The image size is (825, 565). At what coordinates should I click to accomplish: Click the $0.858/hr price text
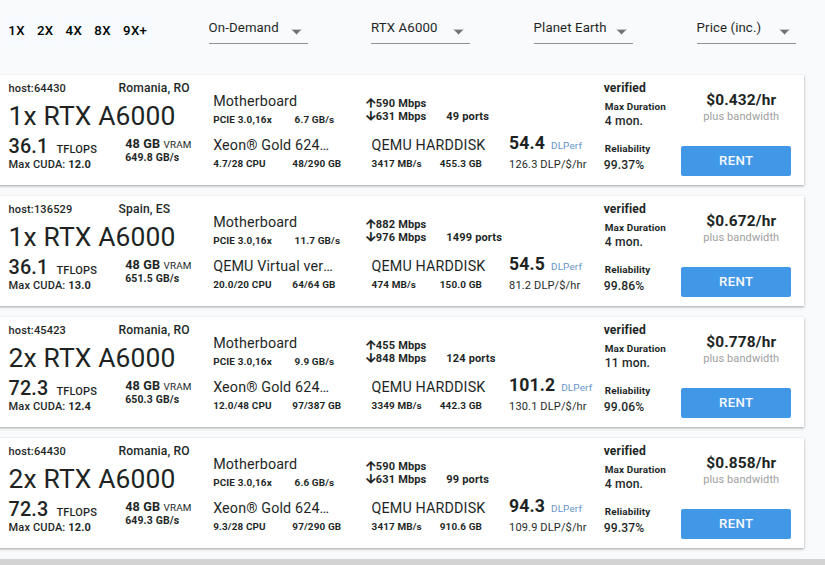(741, 462)
